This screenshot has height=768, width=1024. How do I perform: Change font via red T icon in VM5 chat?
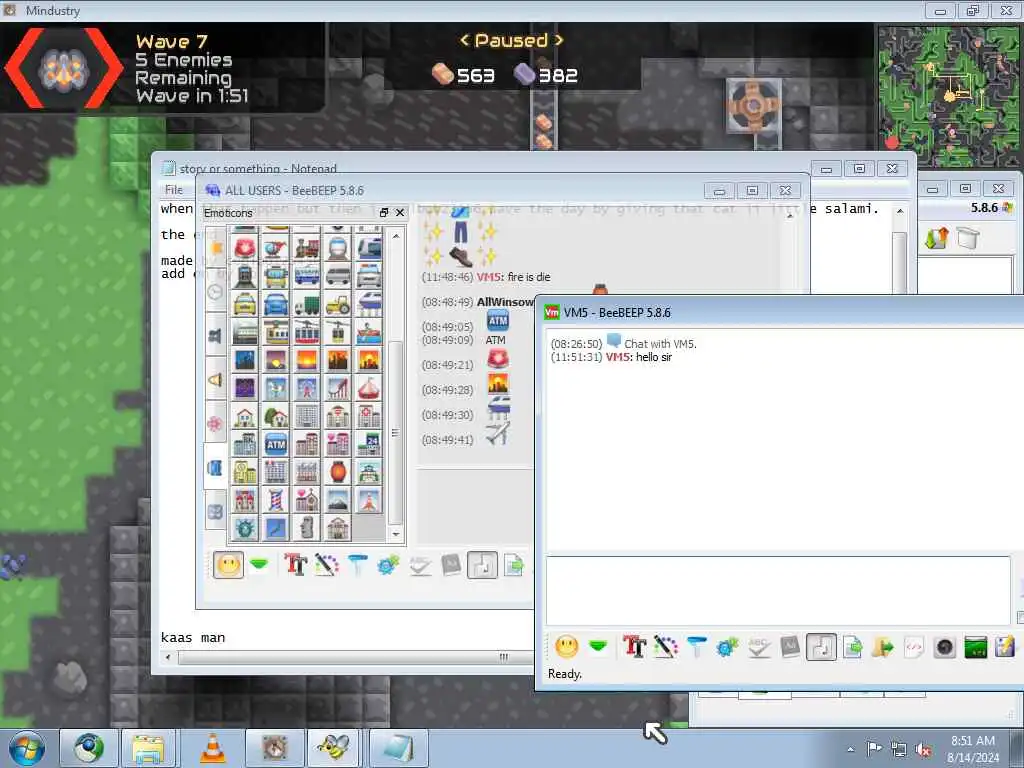634,647
